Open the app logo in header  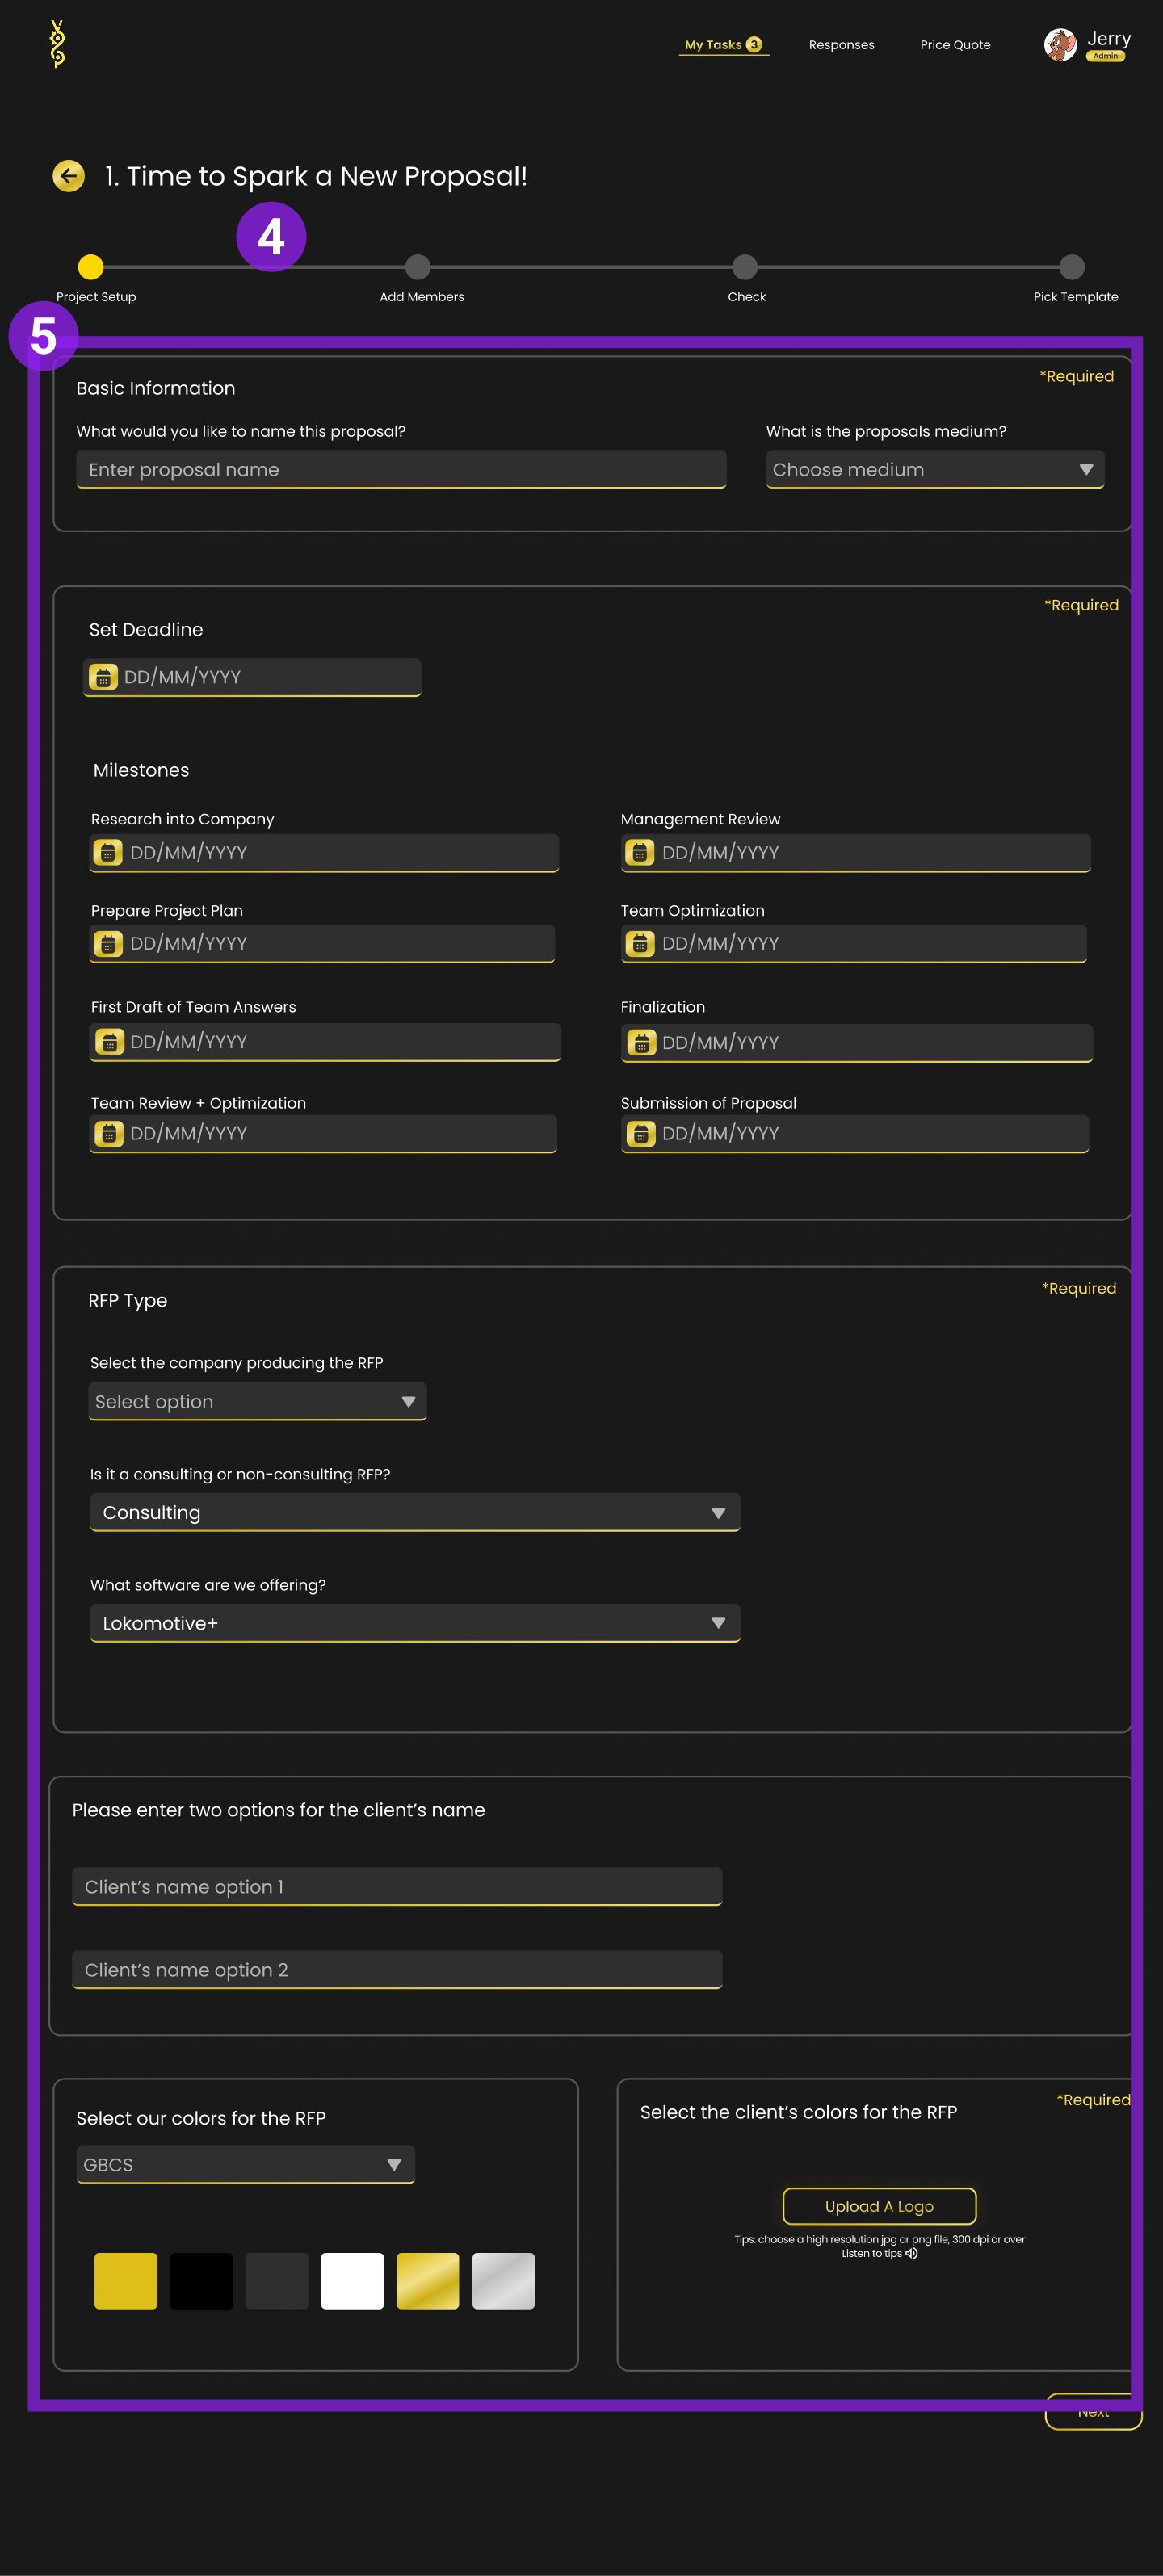coord(57,44)
